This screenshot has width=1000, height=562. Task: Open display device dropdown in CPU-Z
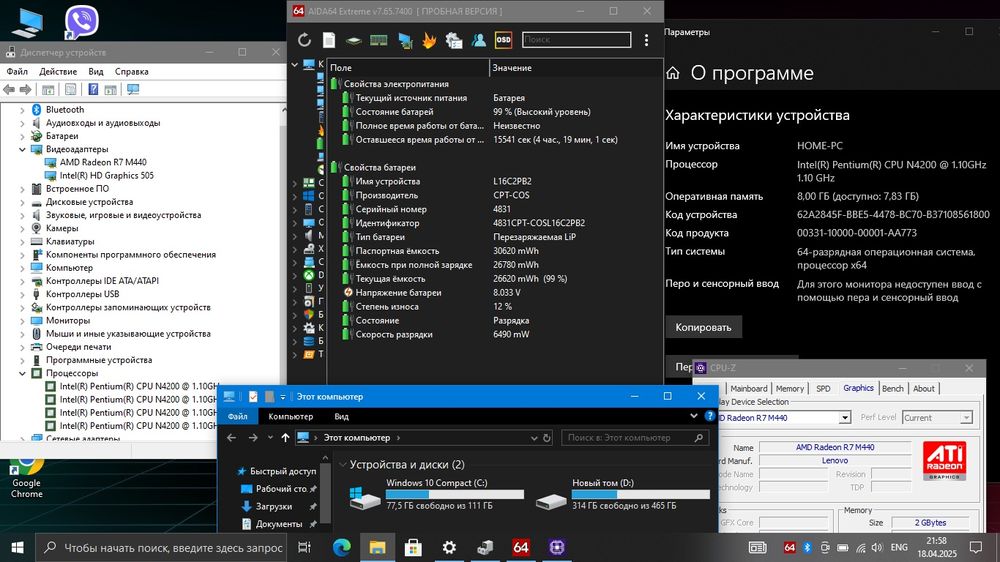click(845, 418)
